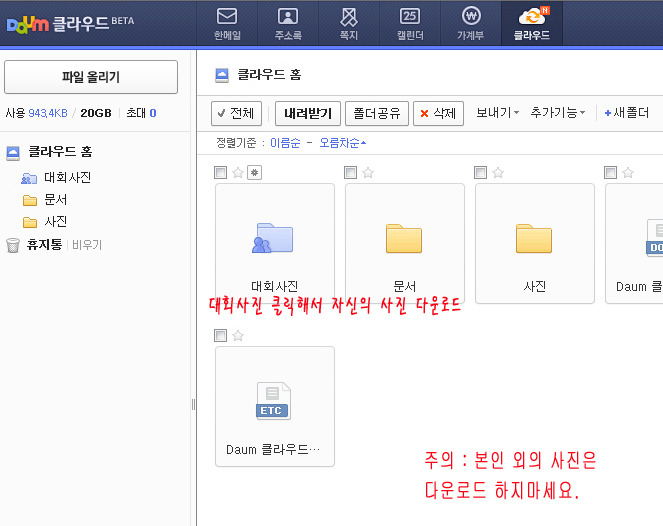This screenshot has height=526, width=663.
Task: Select the 클라우드 cloud tab icon
Action: pyautogui.click(x=532, y=24)
